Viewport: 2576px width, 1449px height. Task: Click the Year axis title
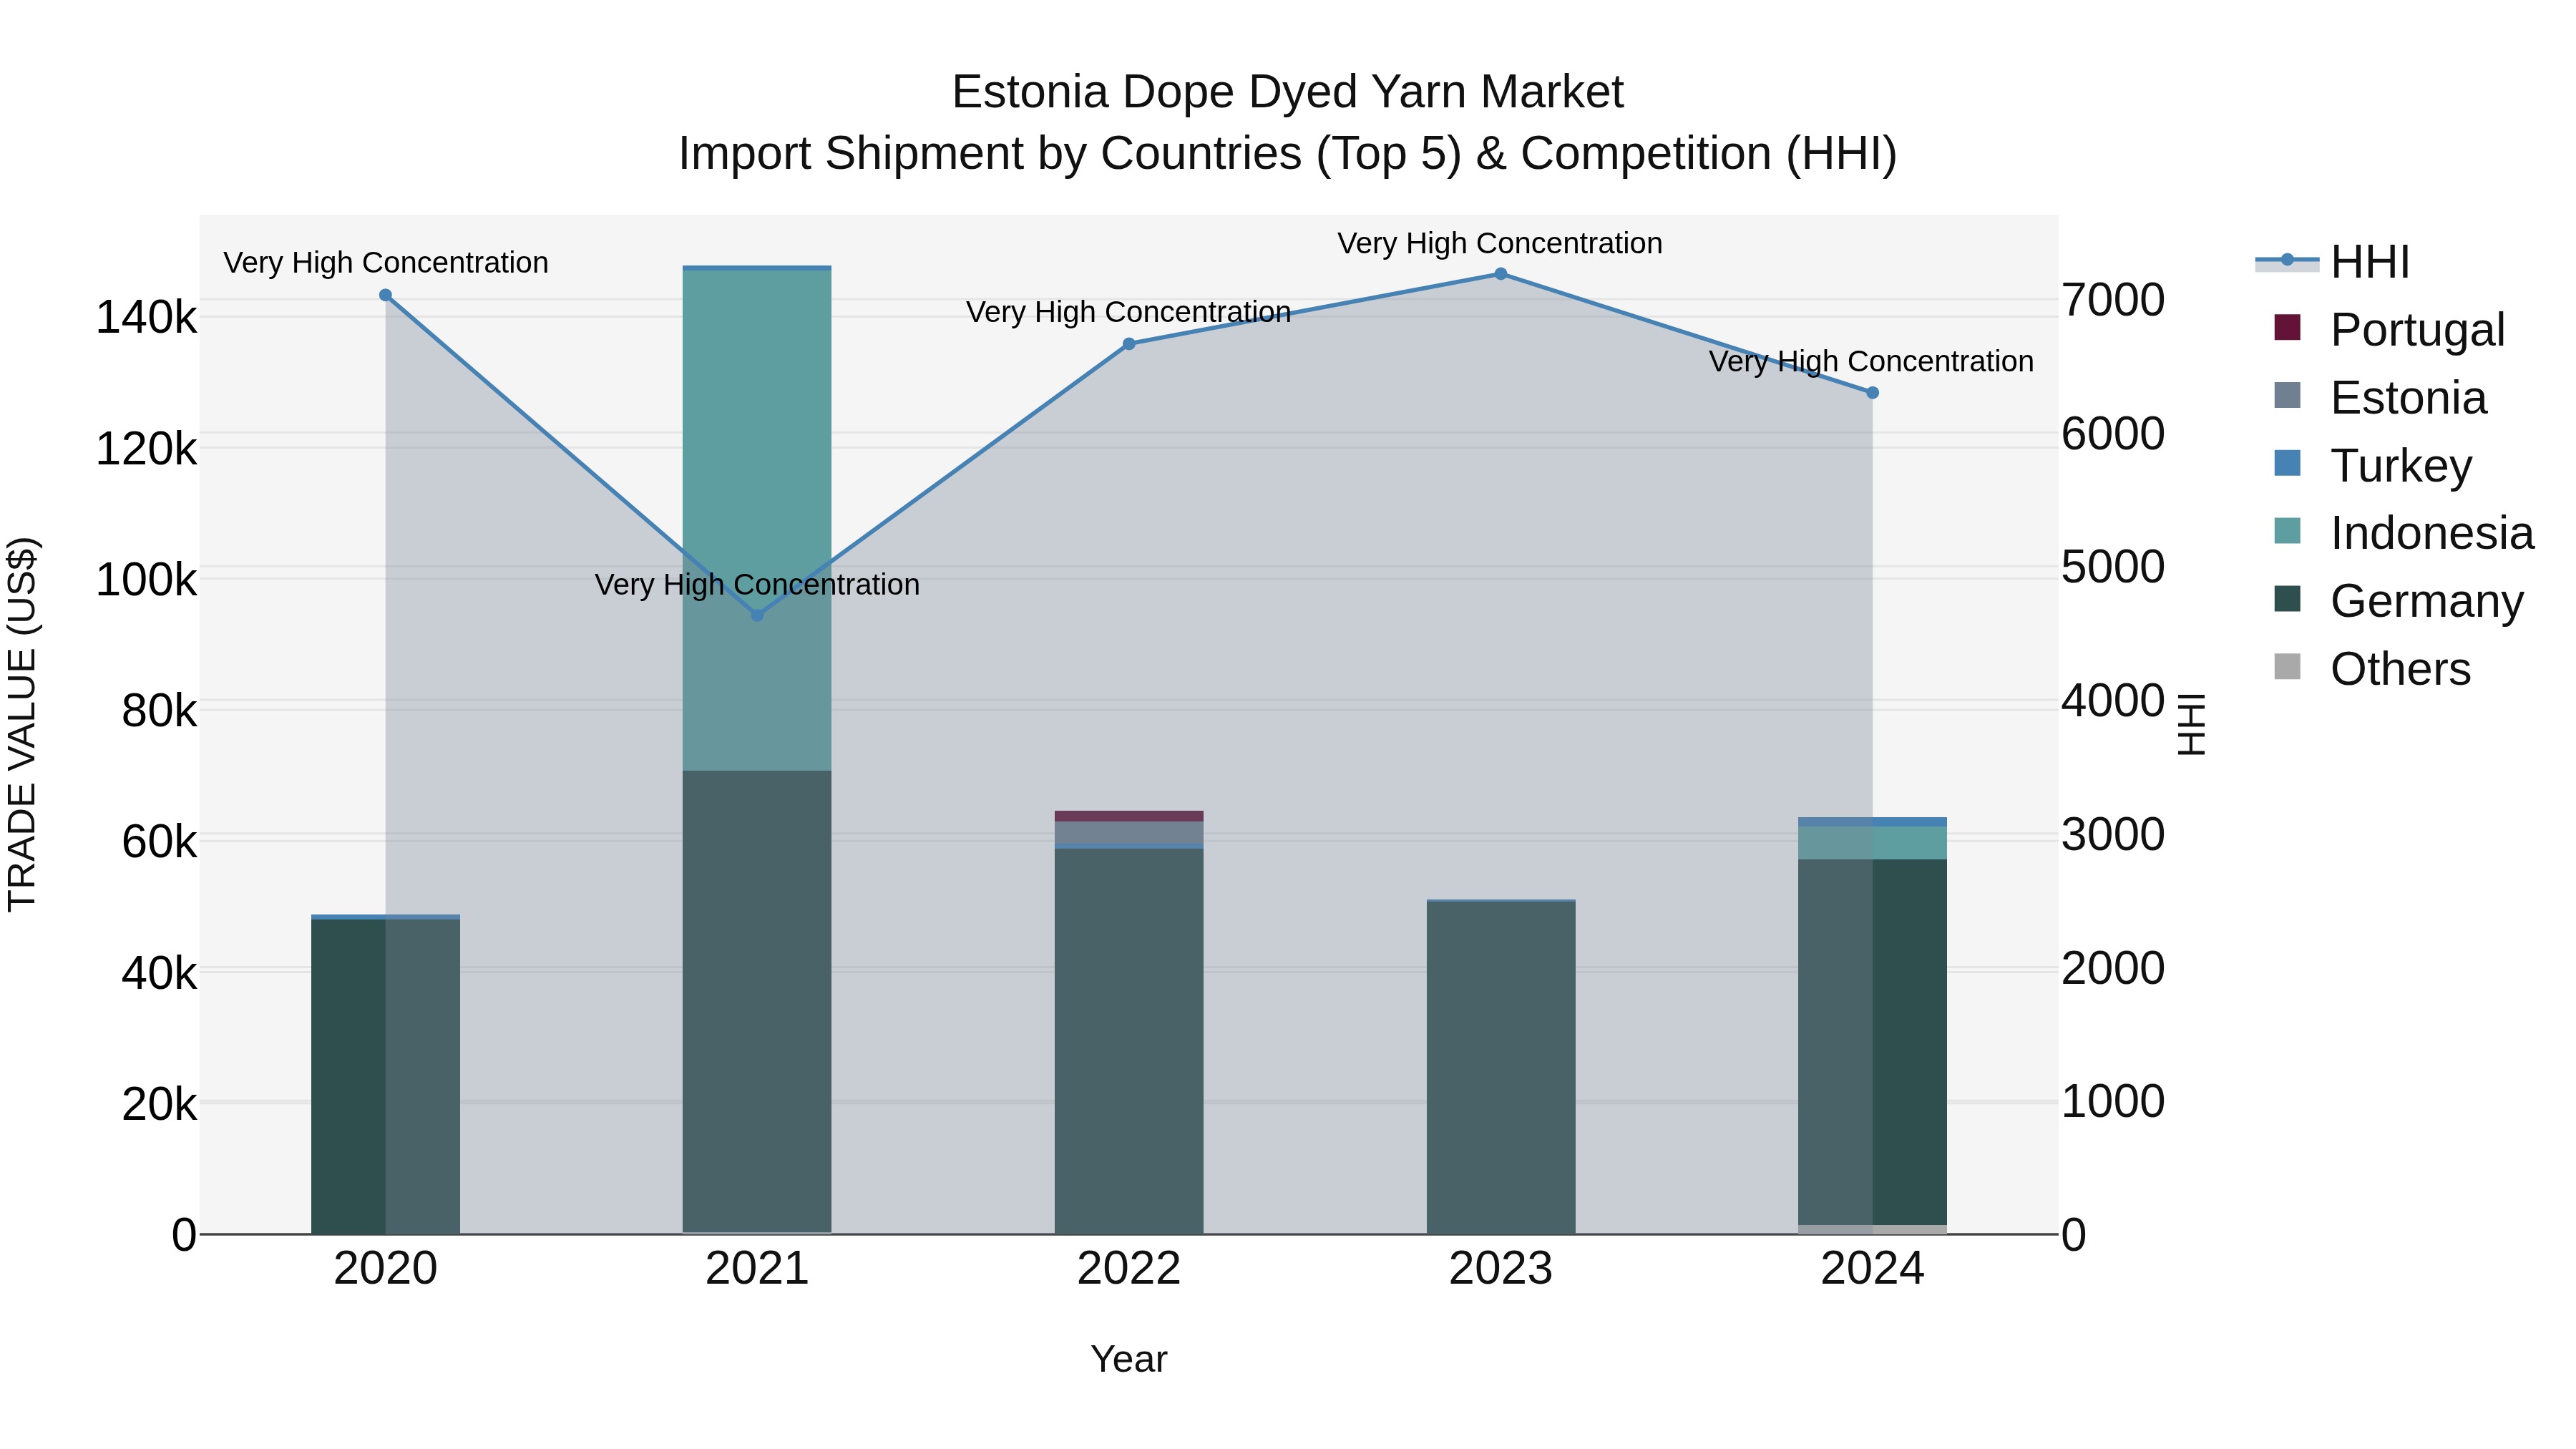click(1129, 1359)
